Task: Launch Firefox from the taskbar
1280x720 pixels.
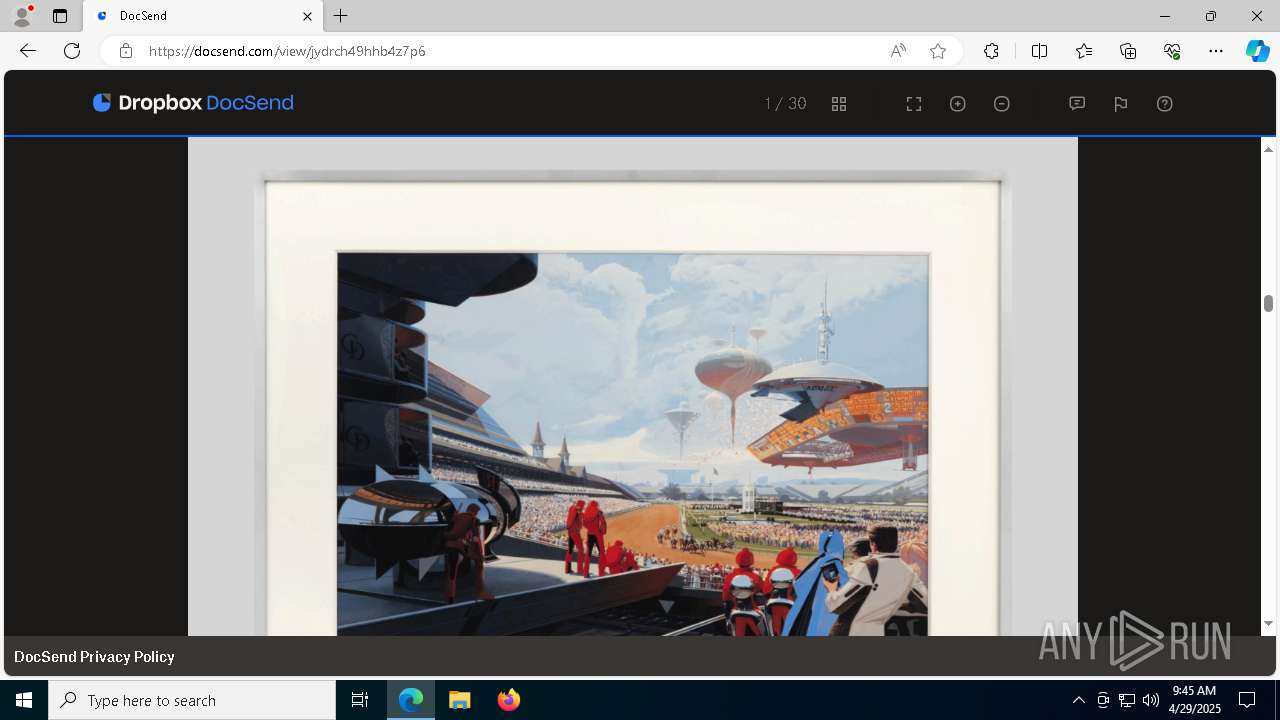Action: (x=508, y=700)
